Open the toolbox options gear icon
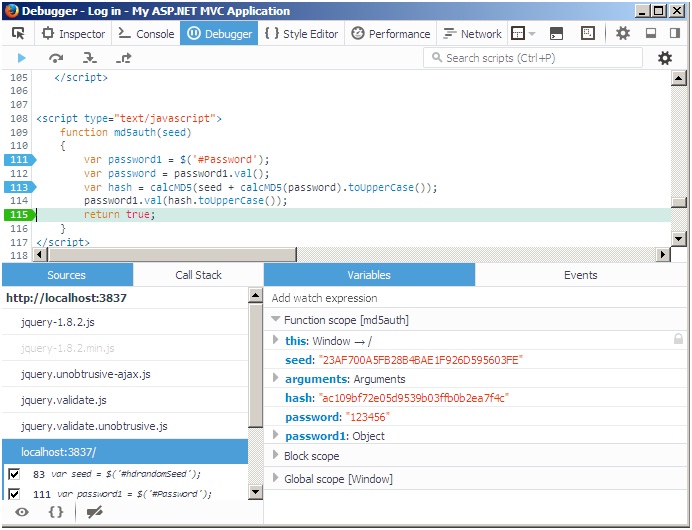 623,34
